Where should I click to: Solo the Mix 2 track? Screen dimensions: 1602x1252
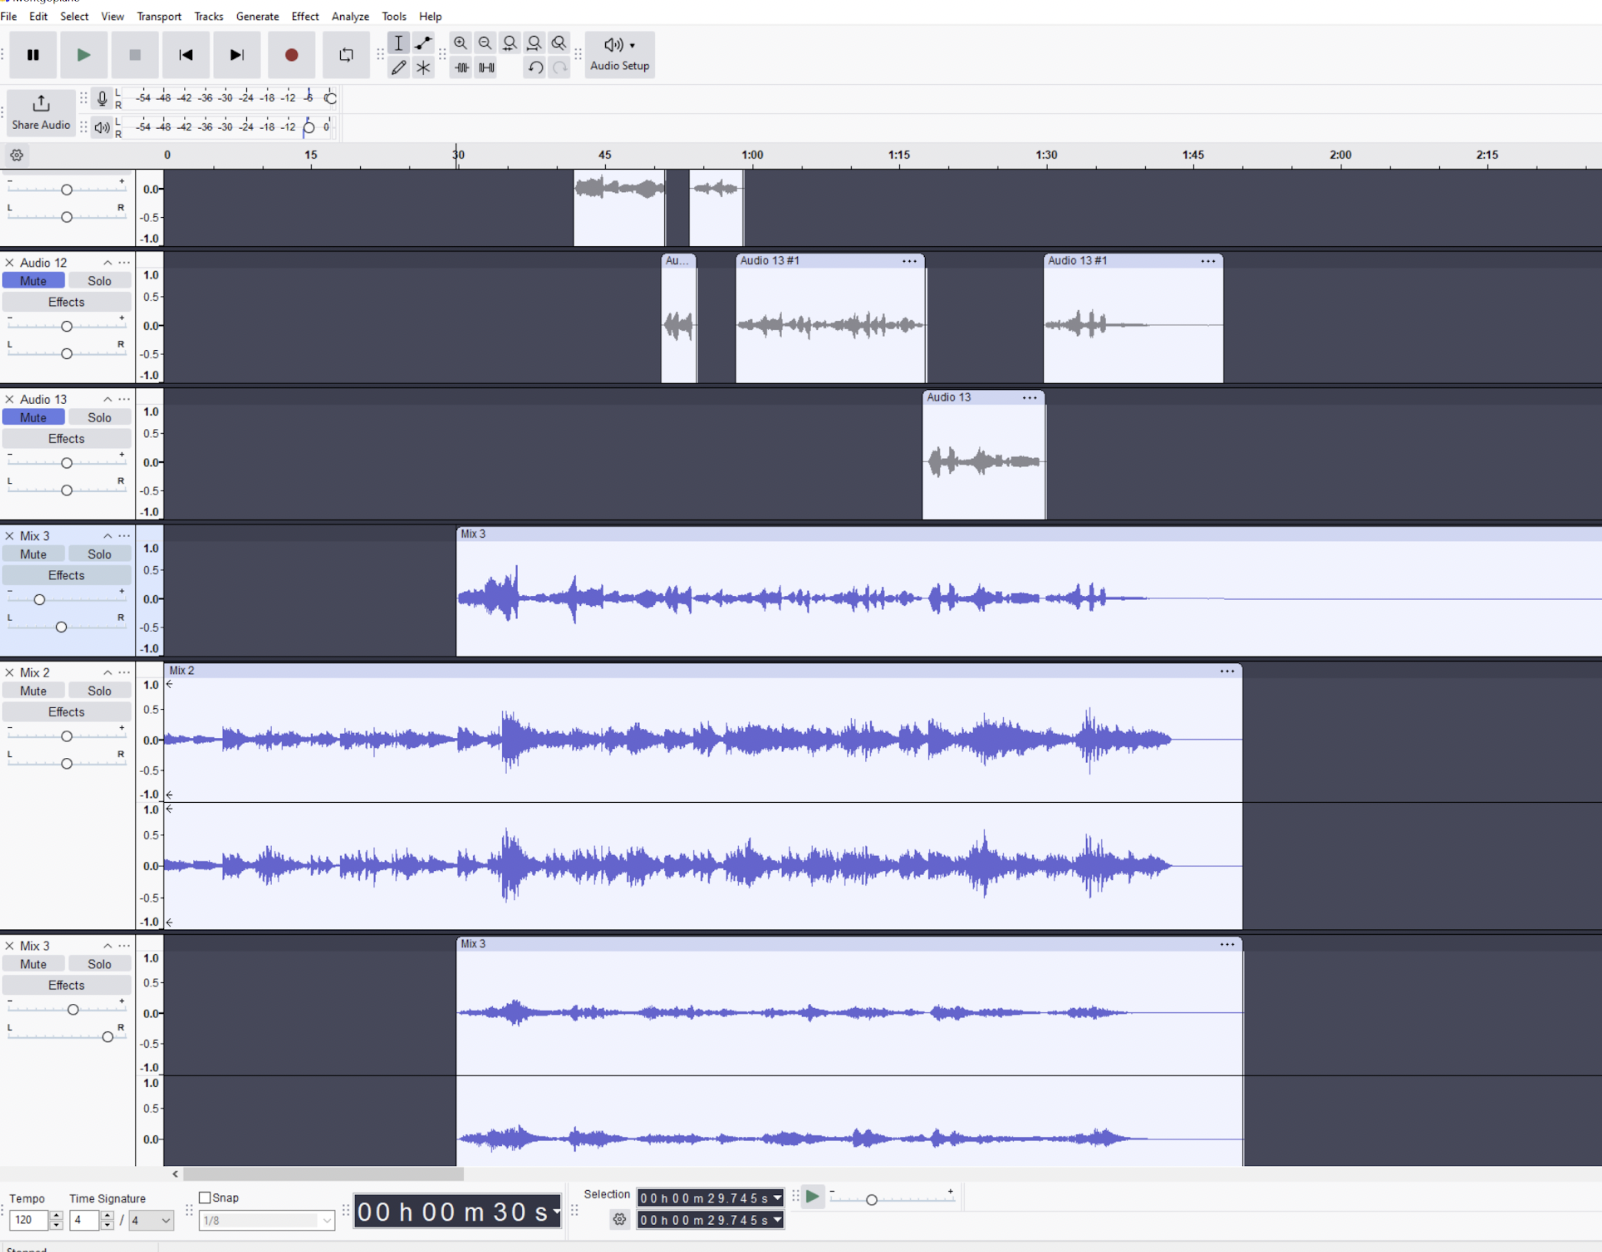[99, 691]
